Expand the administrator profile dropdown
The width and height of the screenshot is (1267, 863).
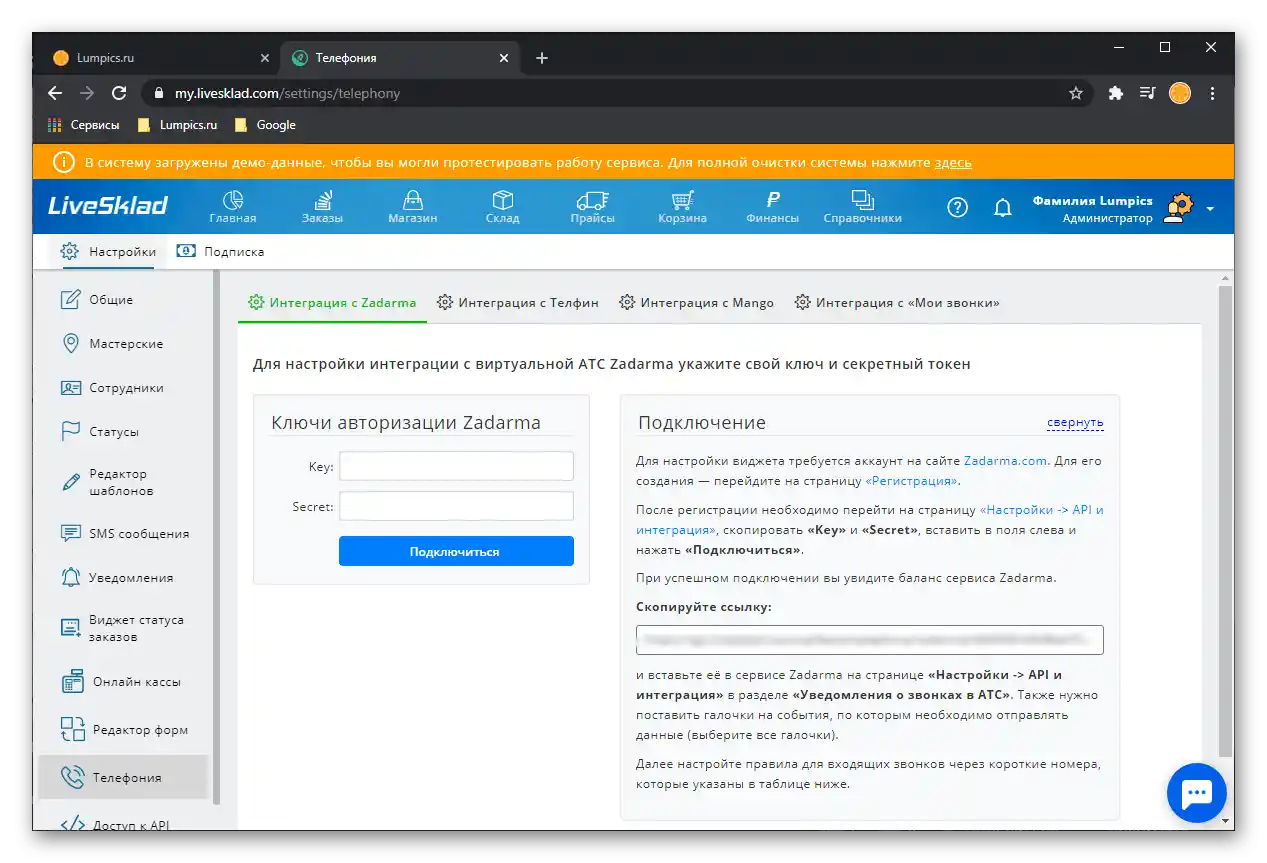pos(1211,207)
